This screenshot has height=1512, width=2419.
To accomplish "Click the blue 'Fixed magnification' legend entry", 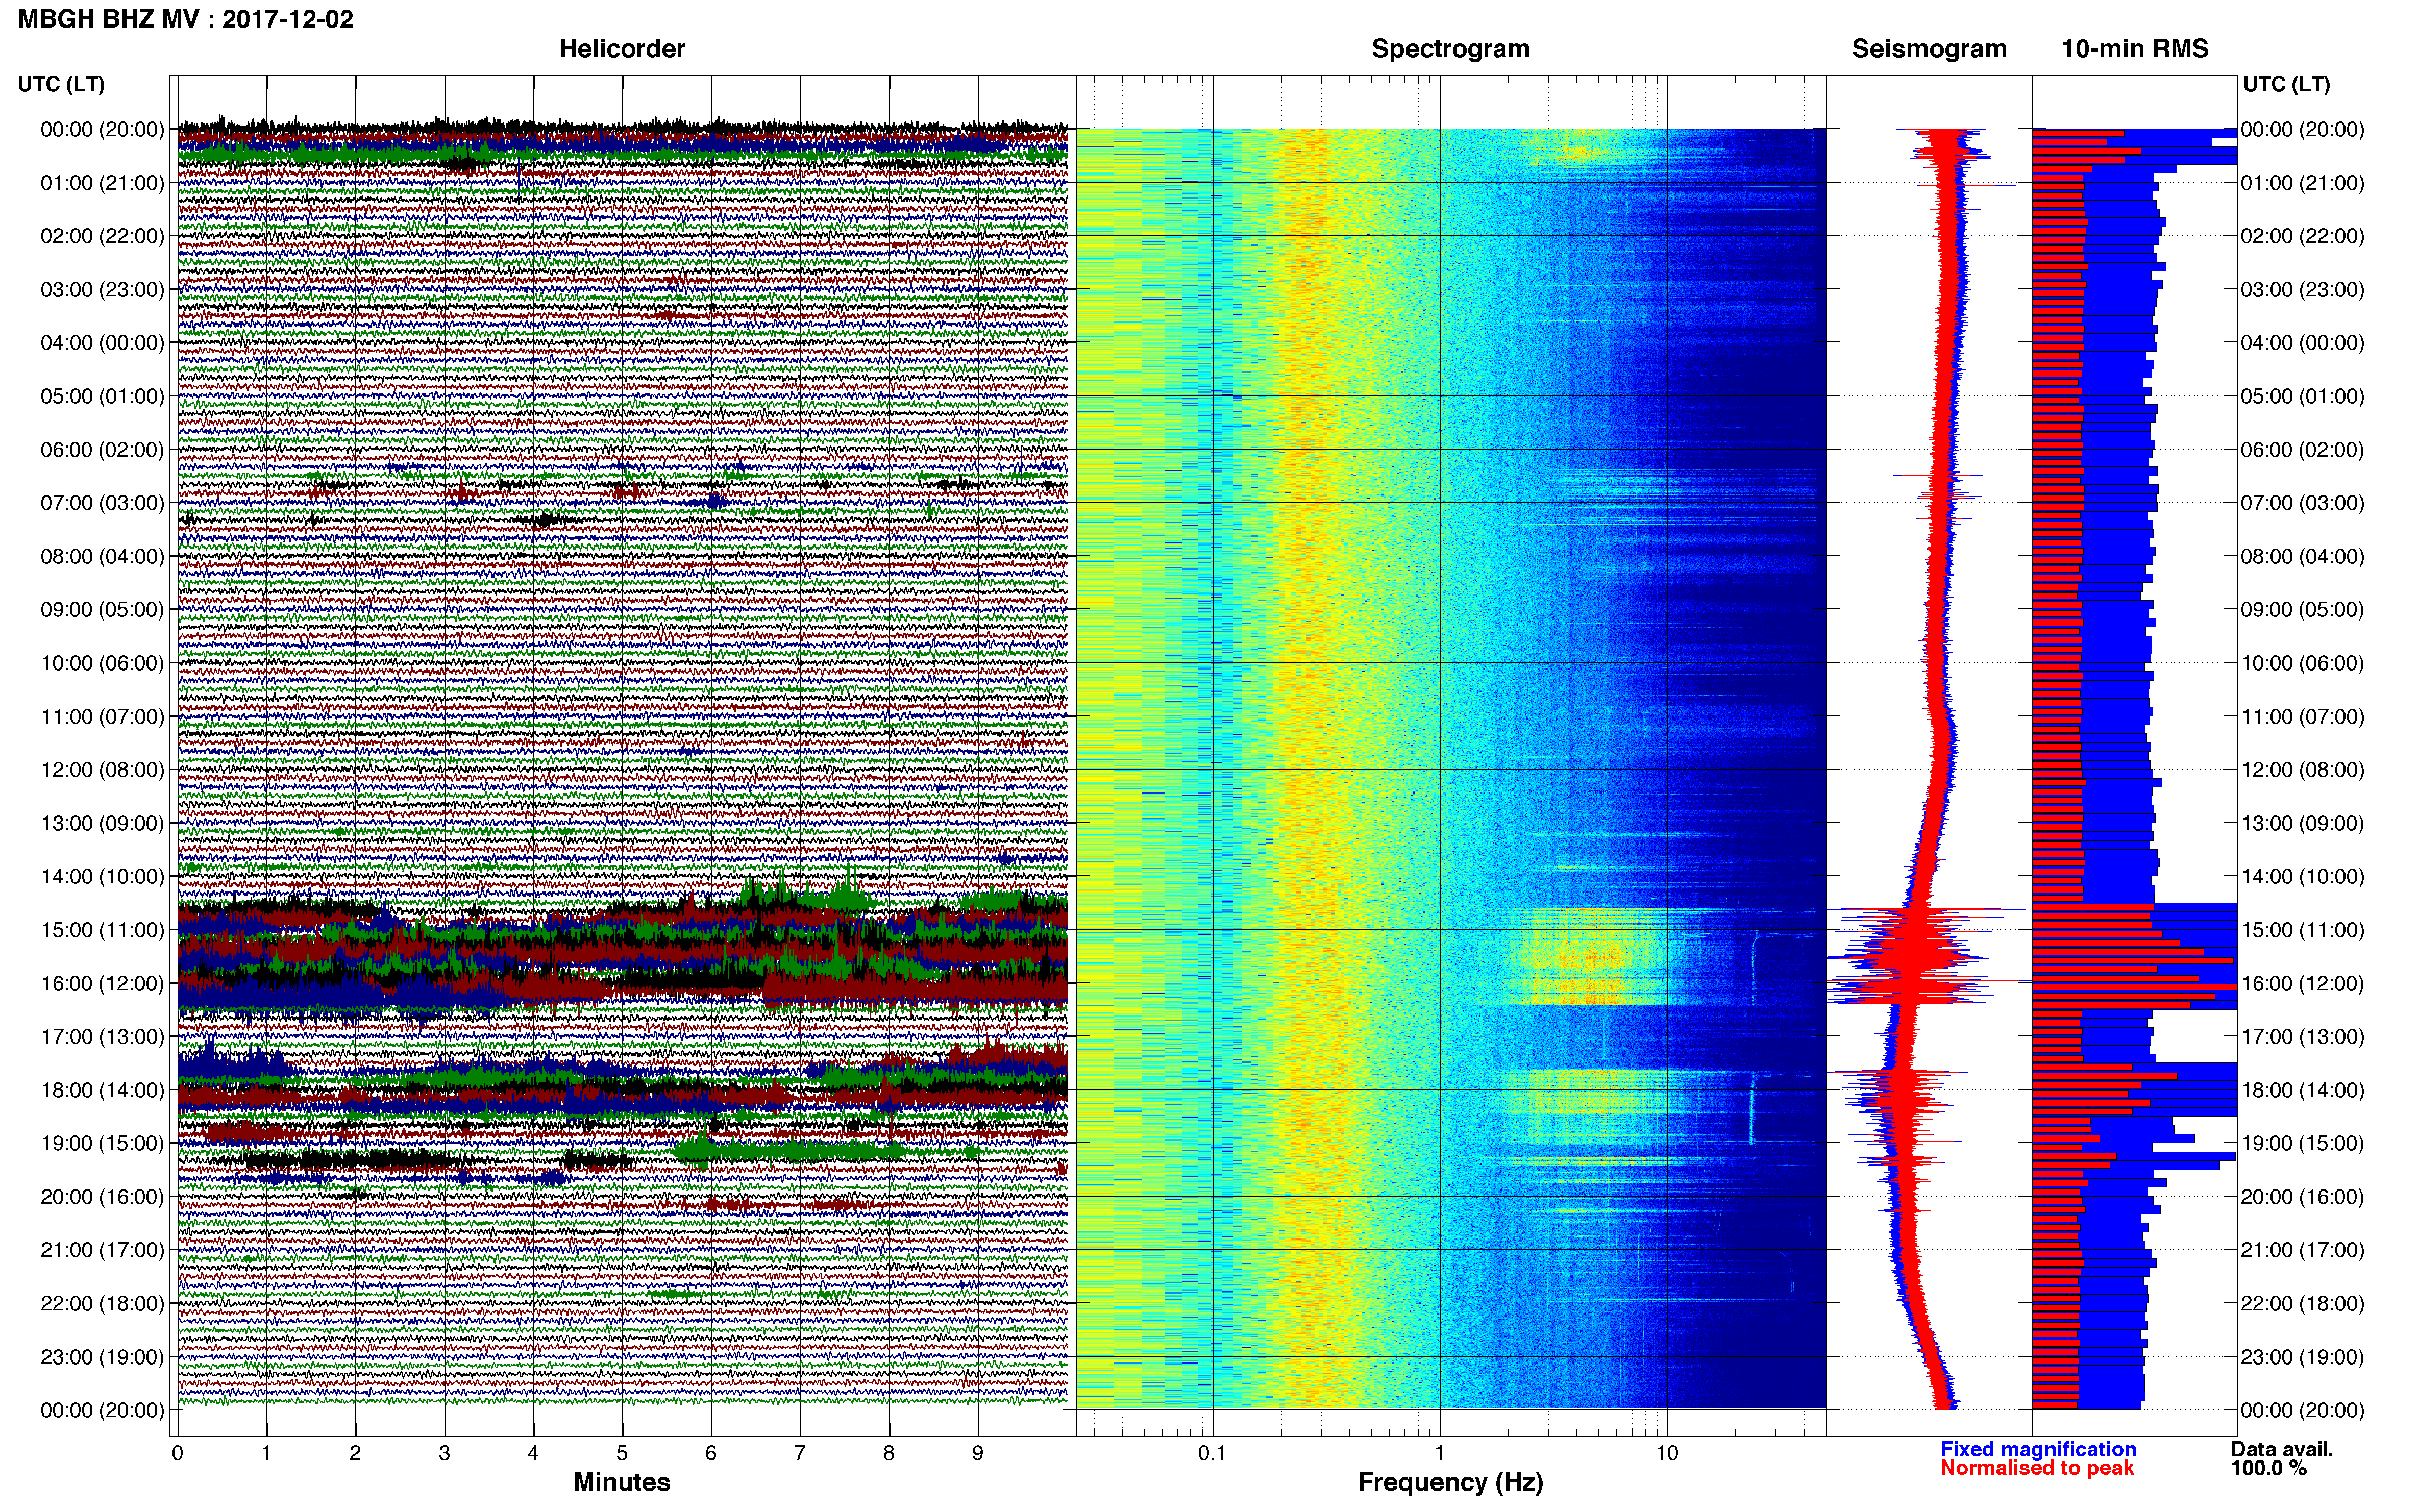I will [2038, 1449].
